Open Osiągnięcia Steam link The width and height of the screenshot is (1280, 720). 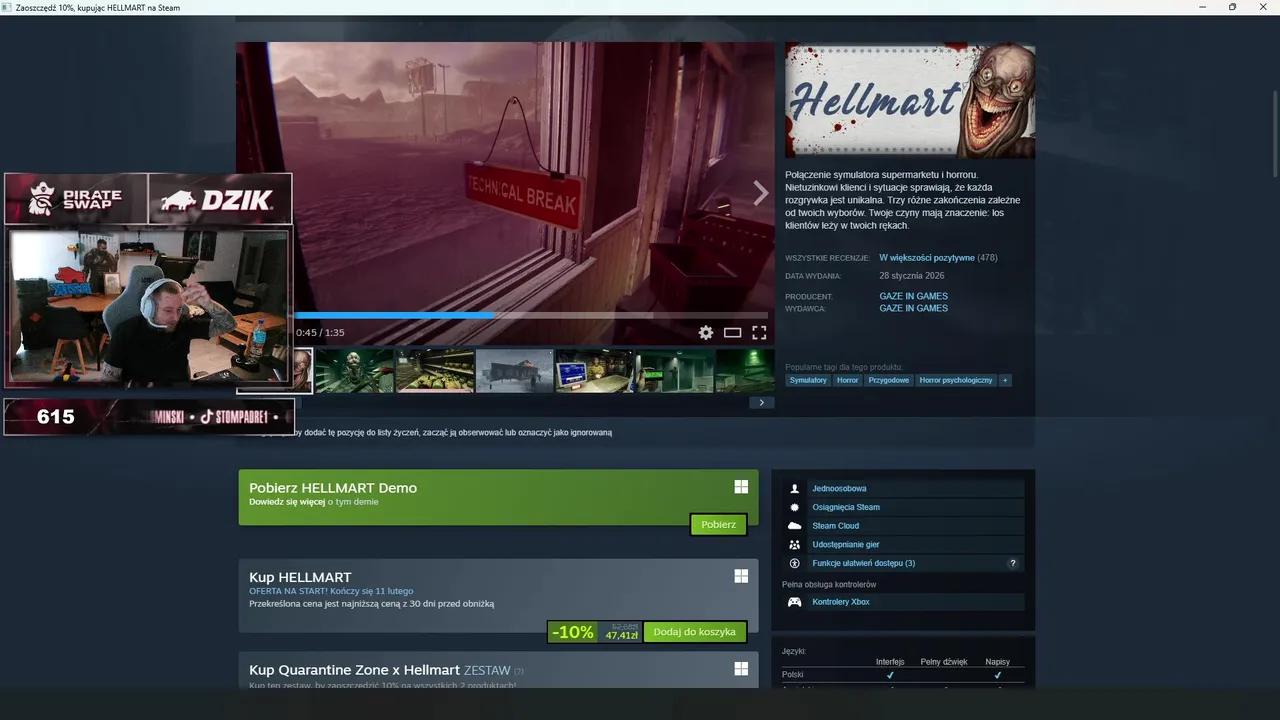tap(846, 507)
